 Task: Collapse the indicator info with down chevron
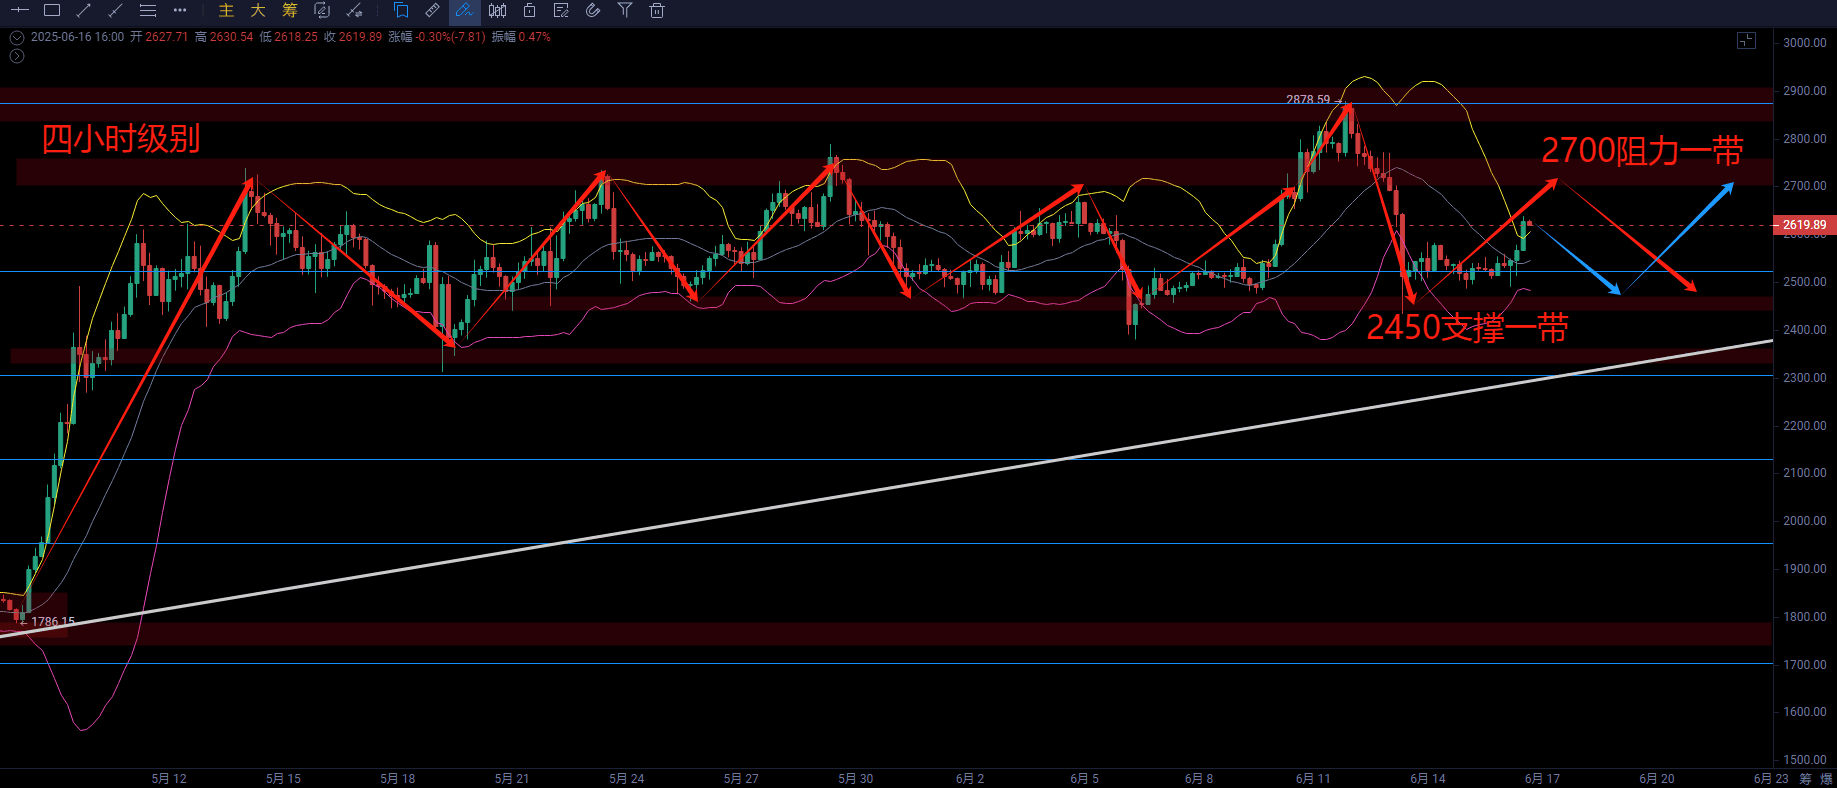[17, 37]
